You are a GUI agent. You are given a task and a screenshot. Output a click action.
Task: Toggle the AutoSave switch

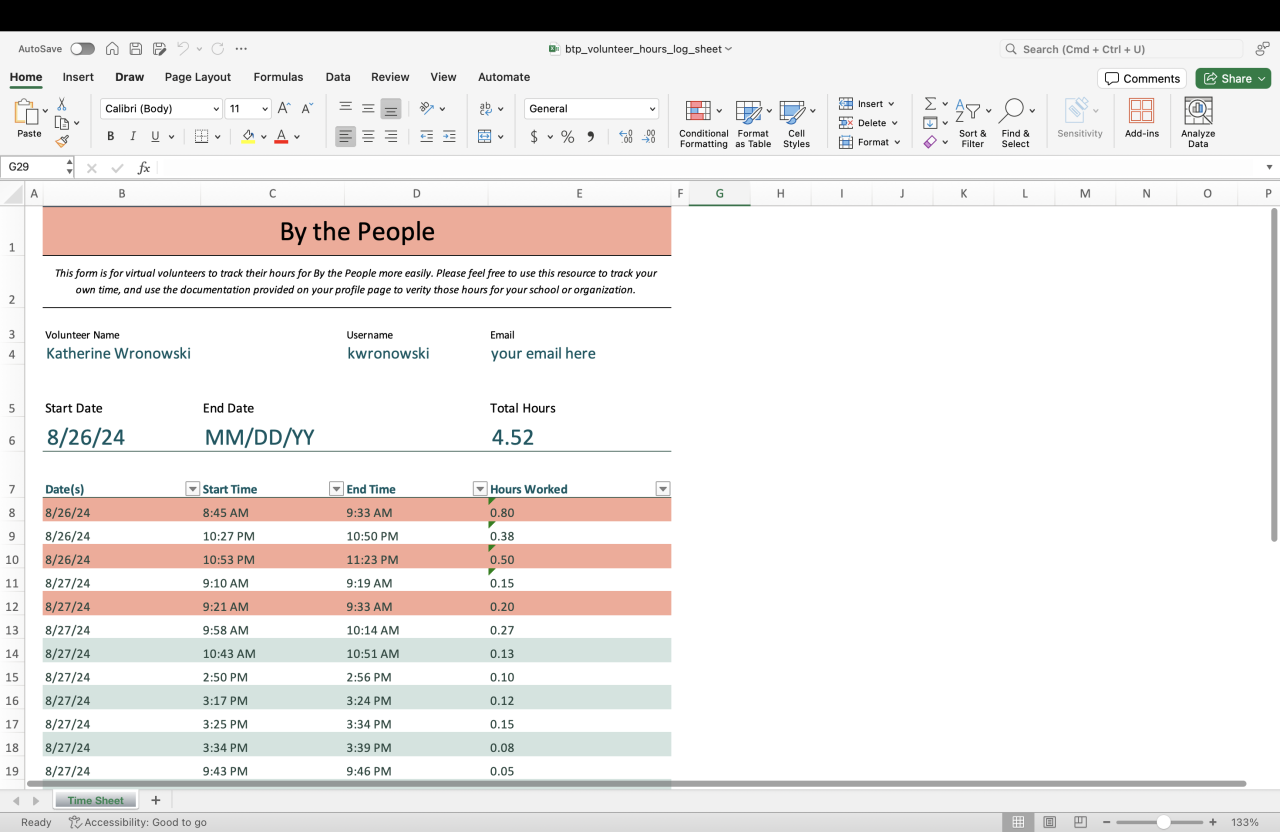pyautogui.click(x=82, y=49)
